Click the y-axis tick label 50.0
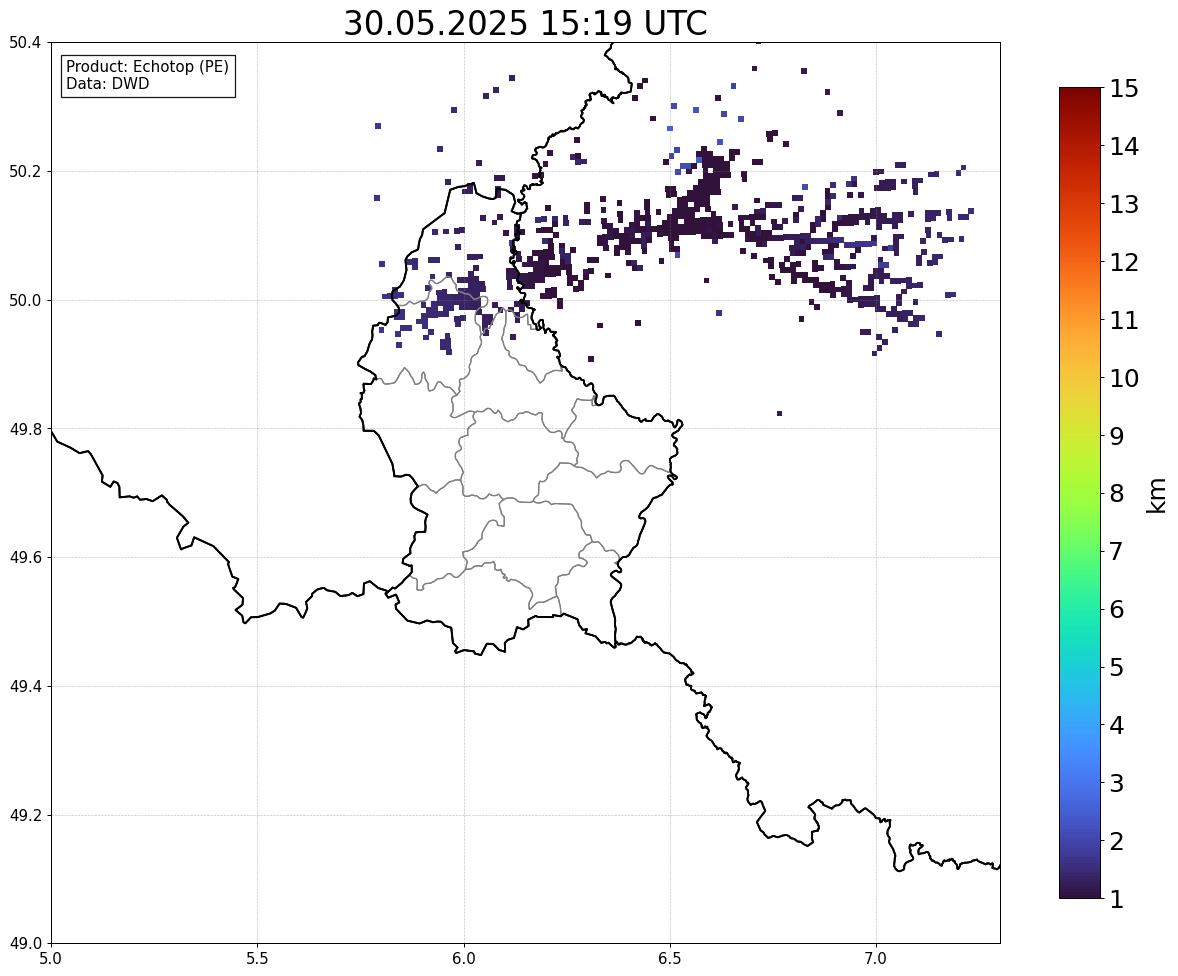 [25, 301]
